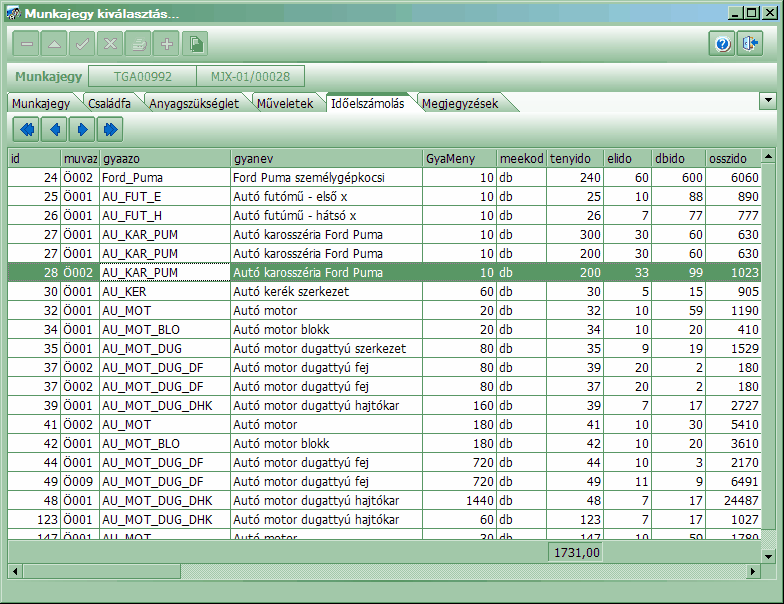
Task: Click the gyaazo column header
Action: 165,158
